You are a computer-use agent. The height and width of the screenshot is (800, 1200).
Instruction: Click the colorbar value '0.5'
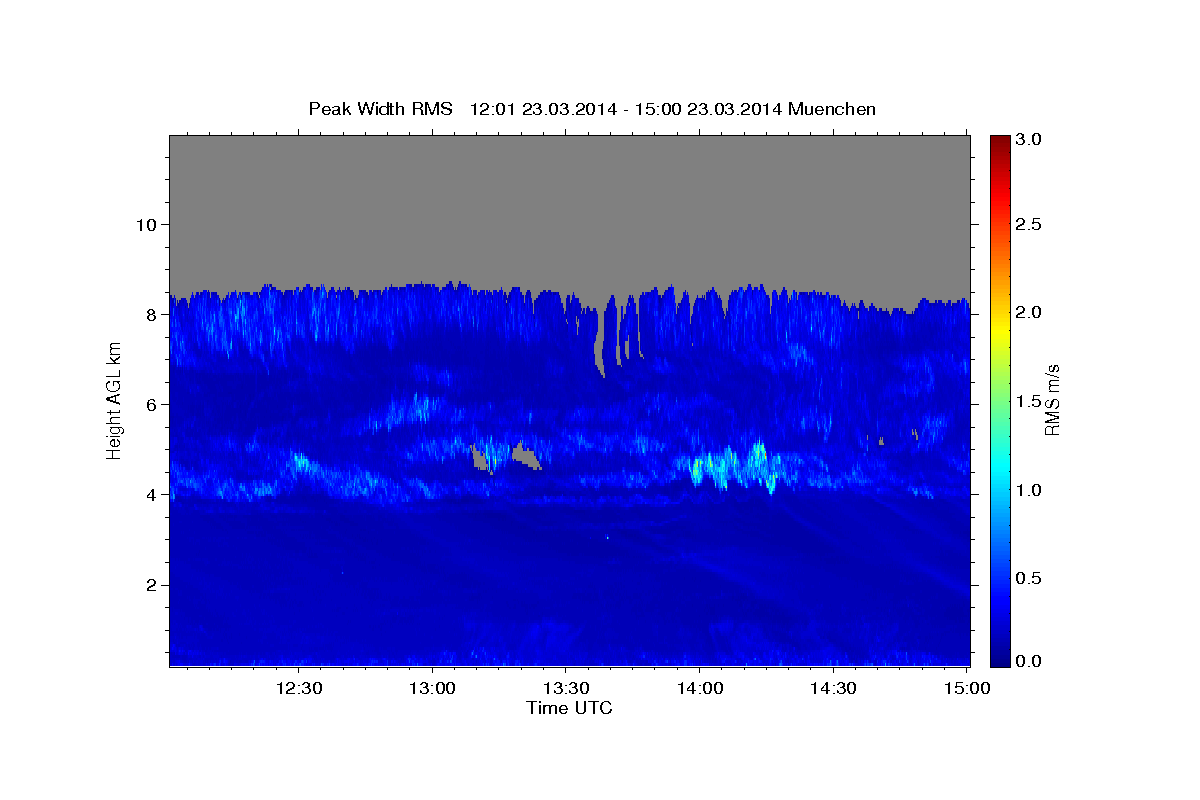coord(1031,578)
